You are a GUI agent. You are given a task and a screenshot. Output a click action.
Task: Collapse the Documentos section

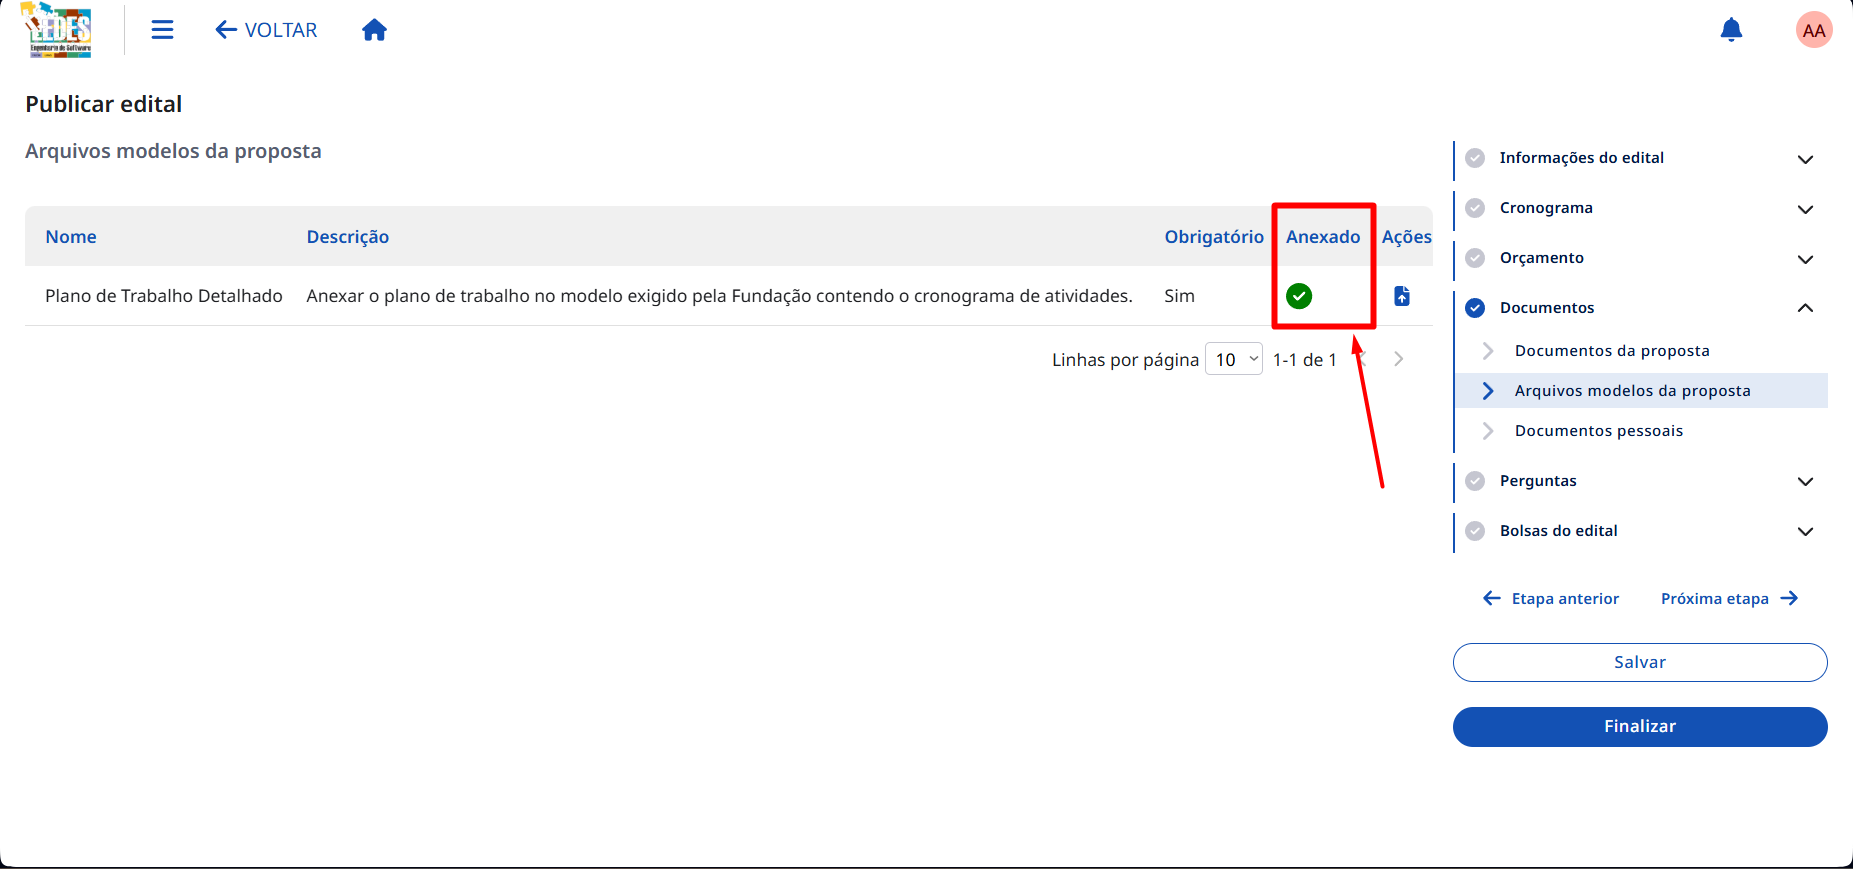click(x=1805, y=308)
